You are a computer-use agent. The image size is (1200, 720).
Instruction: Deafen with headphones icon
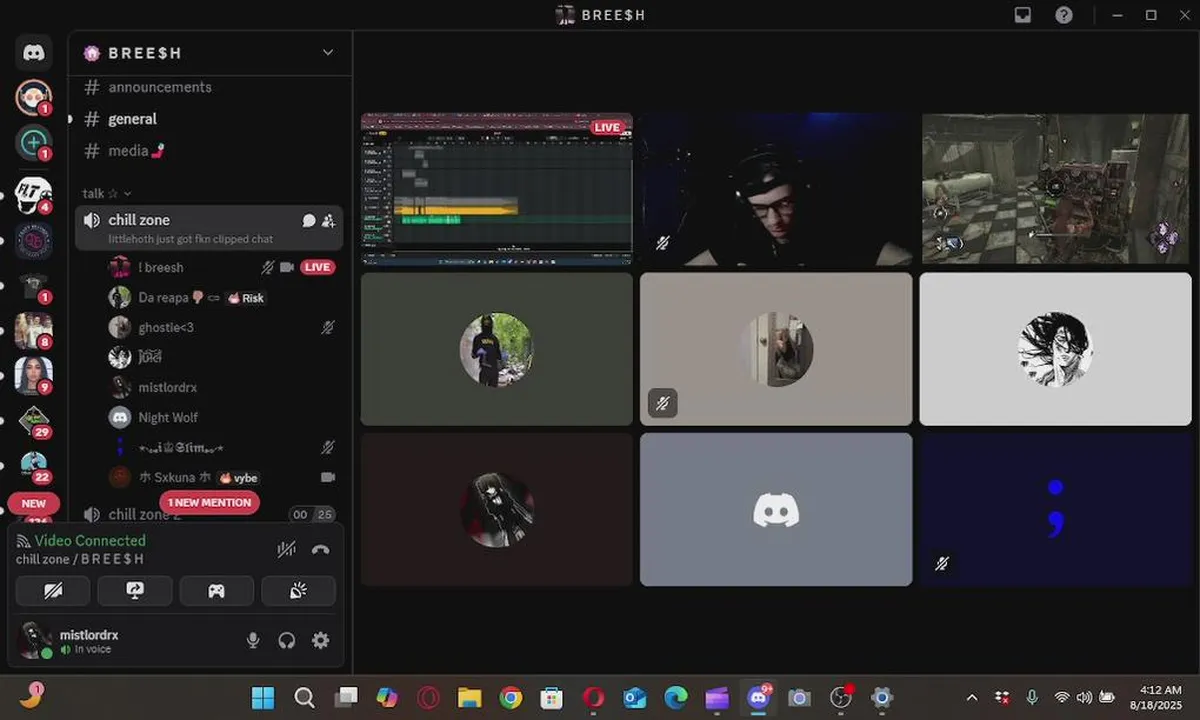287,640
